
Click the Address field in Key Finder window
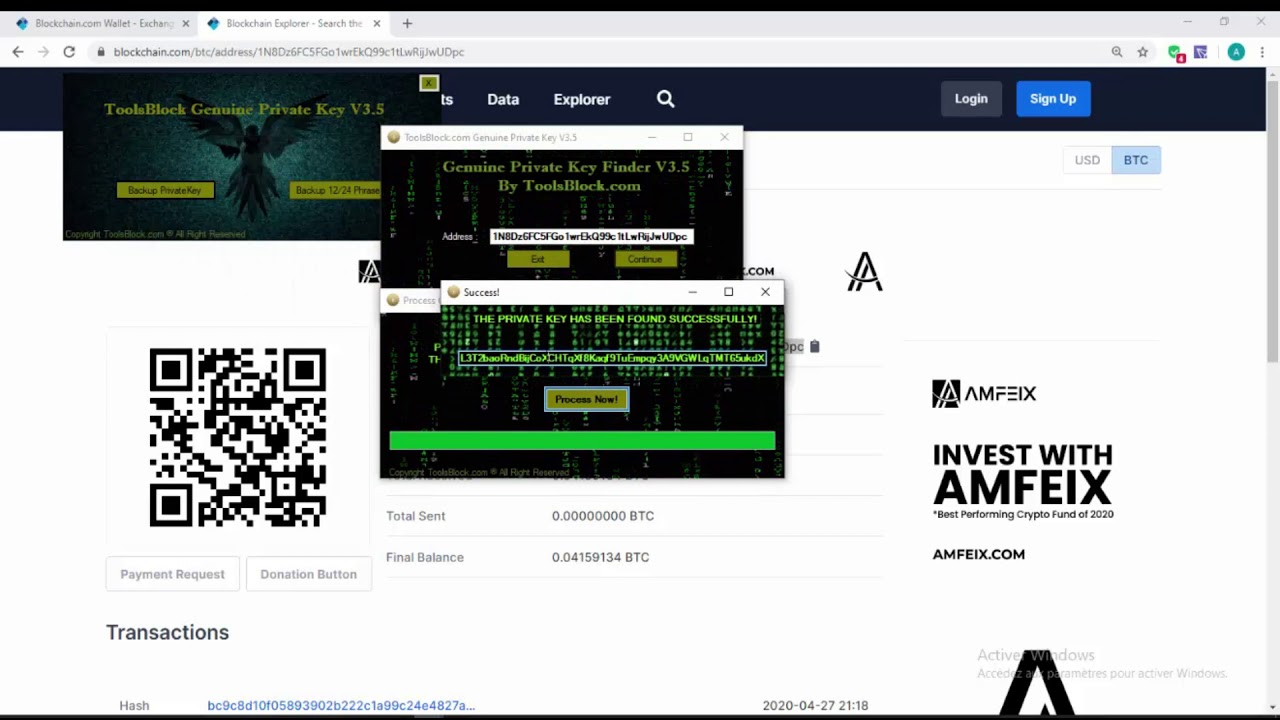[591, 236]
